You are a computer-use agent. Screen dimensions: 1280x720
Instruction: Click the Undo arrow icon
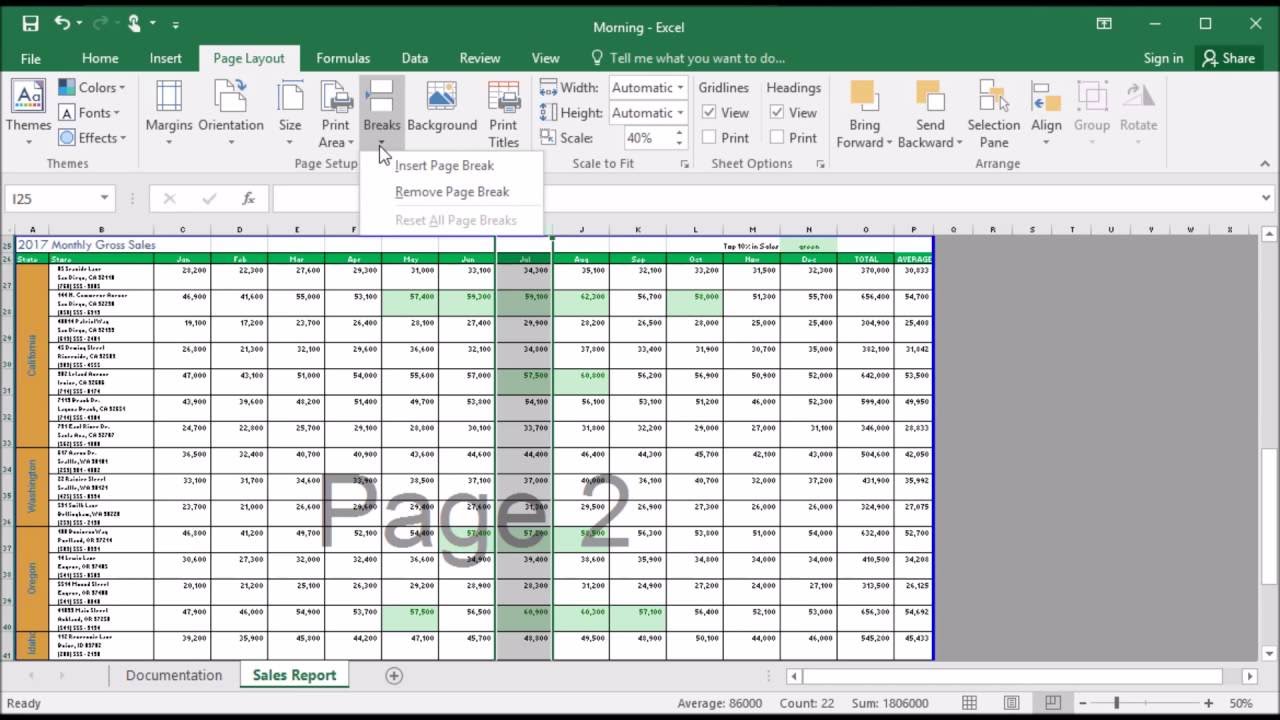pyautogui.click(x=62, y=24)
